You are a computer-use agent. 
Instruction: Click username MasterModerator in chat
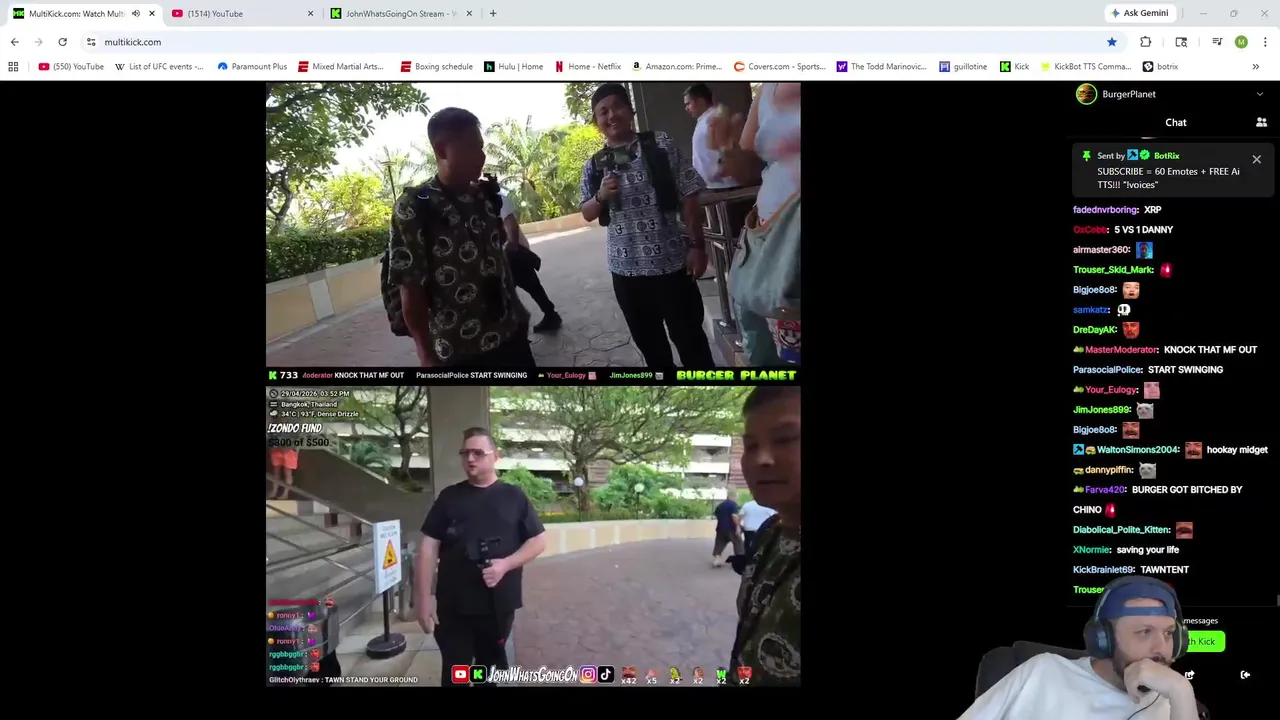click(x=1121, y=350)
